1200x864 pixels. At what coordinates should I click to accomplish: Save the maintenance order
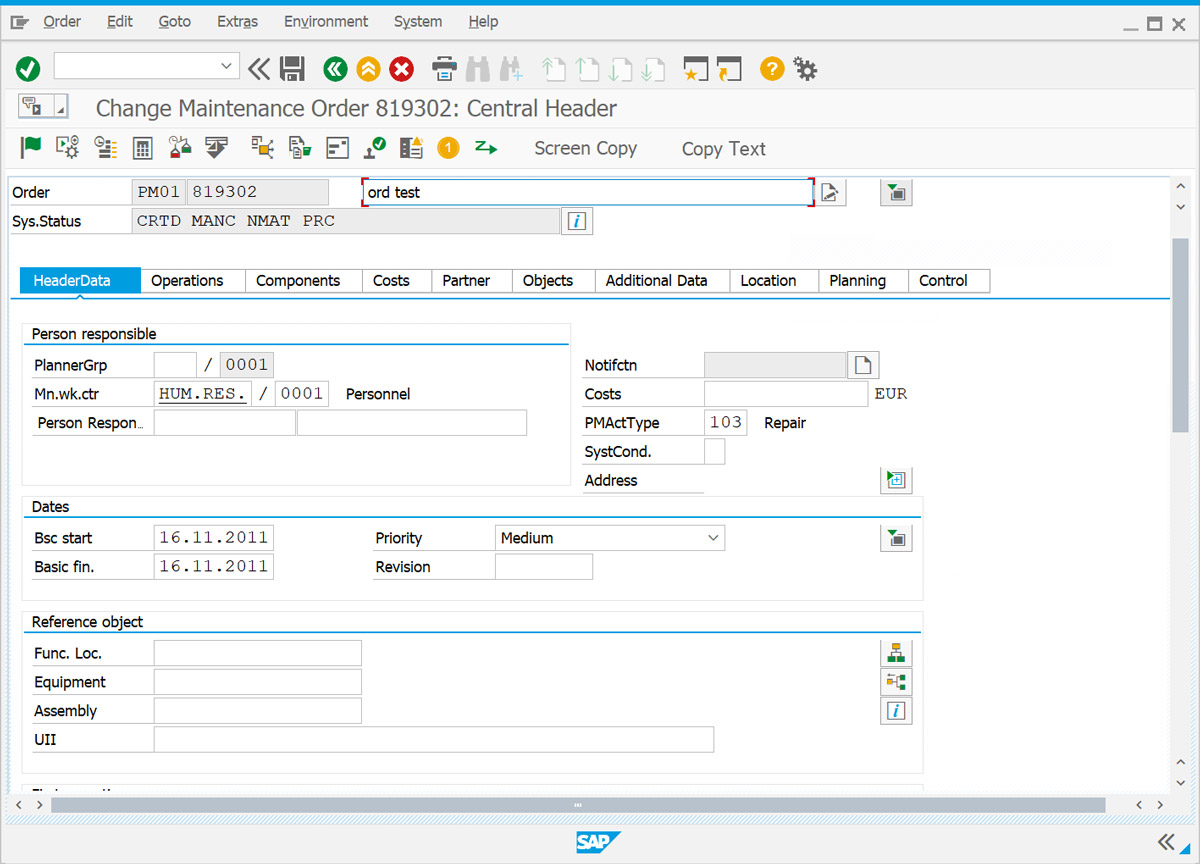point(292,69)
